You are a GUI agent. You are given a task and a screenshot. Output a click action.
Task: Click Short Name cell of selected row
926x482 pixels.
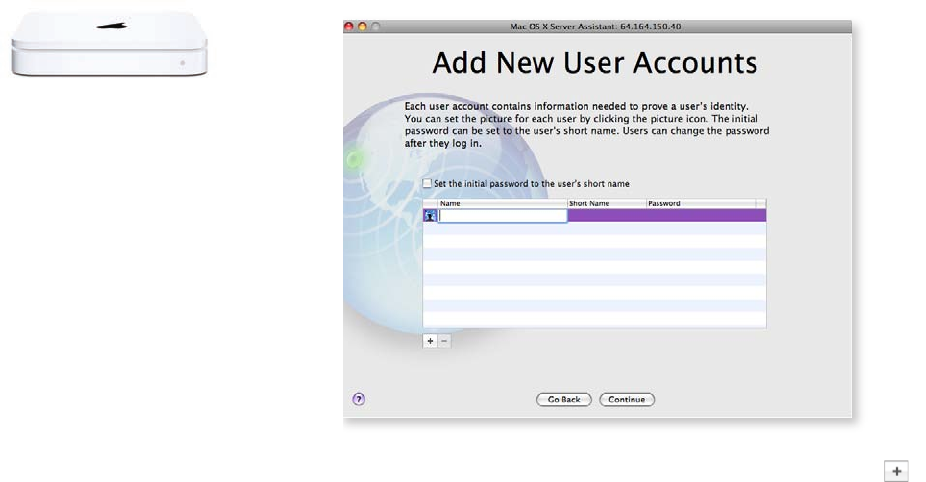(x=607, y=216)
